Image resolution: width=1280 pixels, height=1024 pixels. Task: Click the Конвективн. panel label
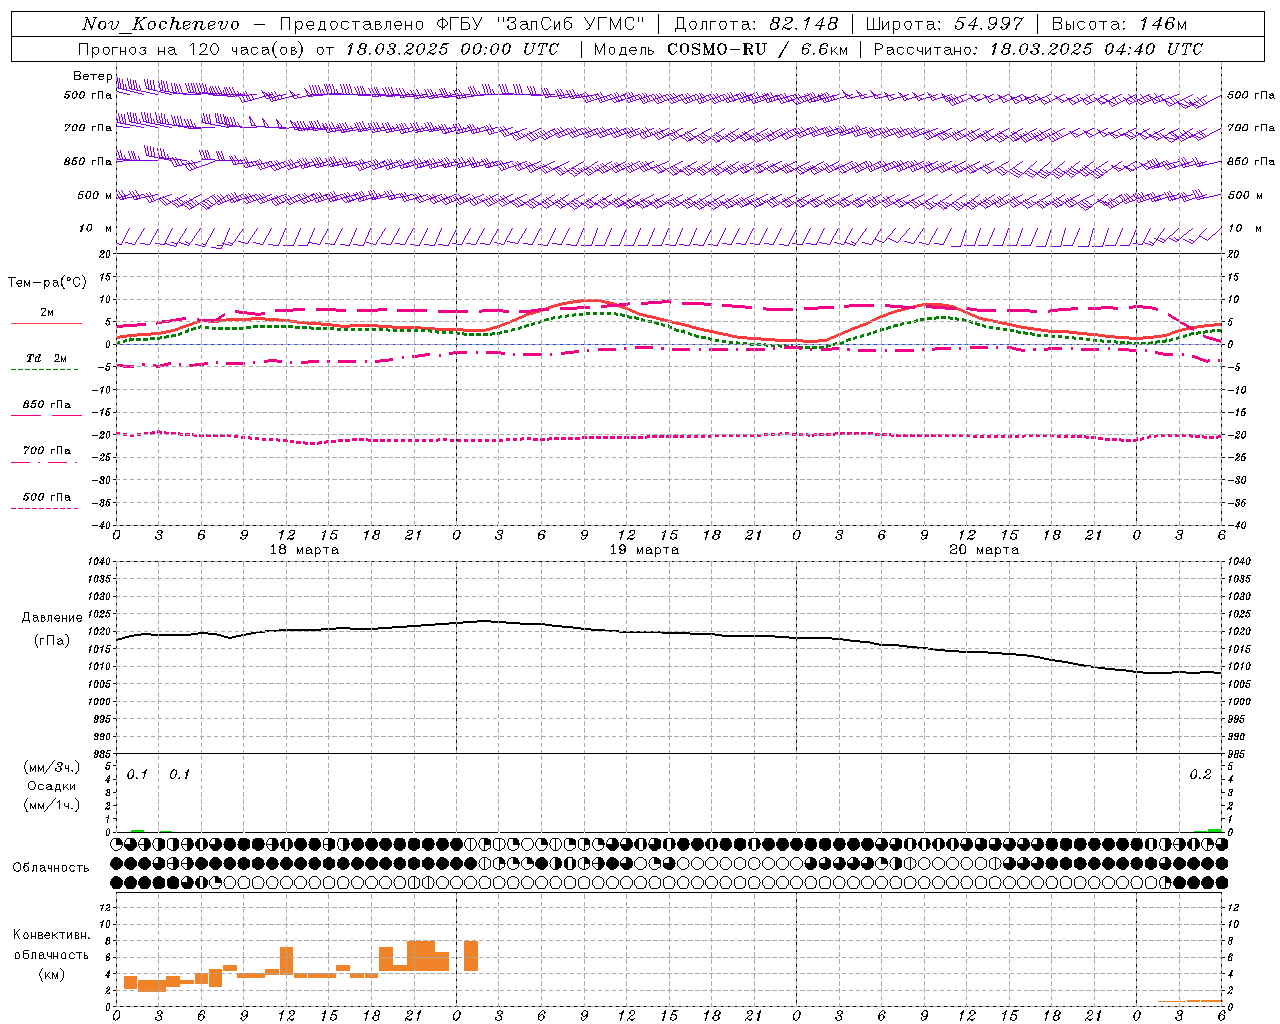(51, 935)
